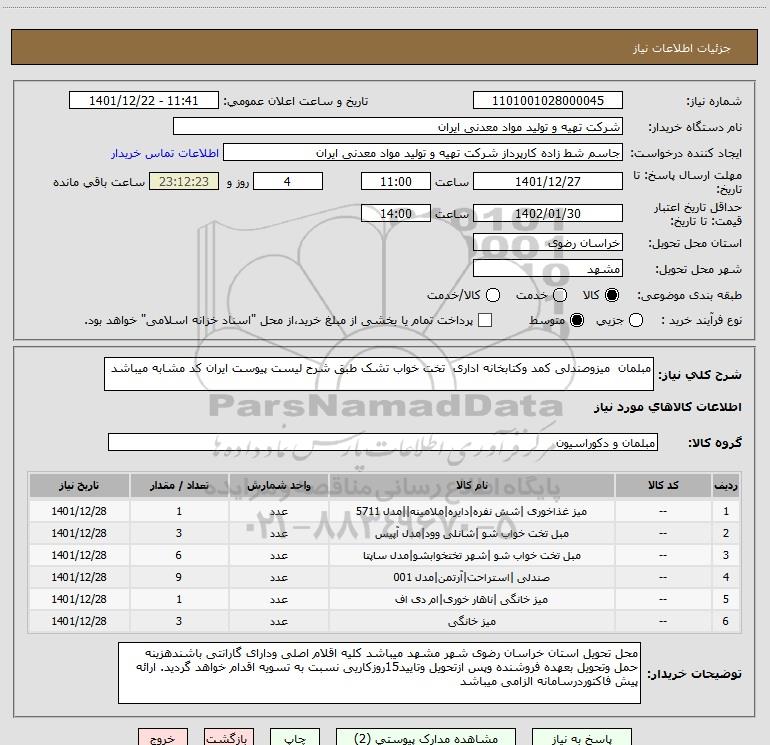770x745 pixels.
Task: Select row مبل تخت خواب شو مدل آپیس
Action: click(x=385, y=533)
